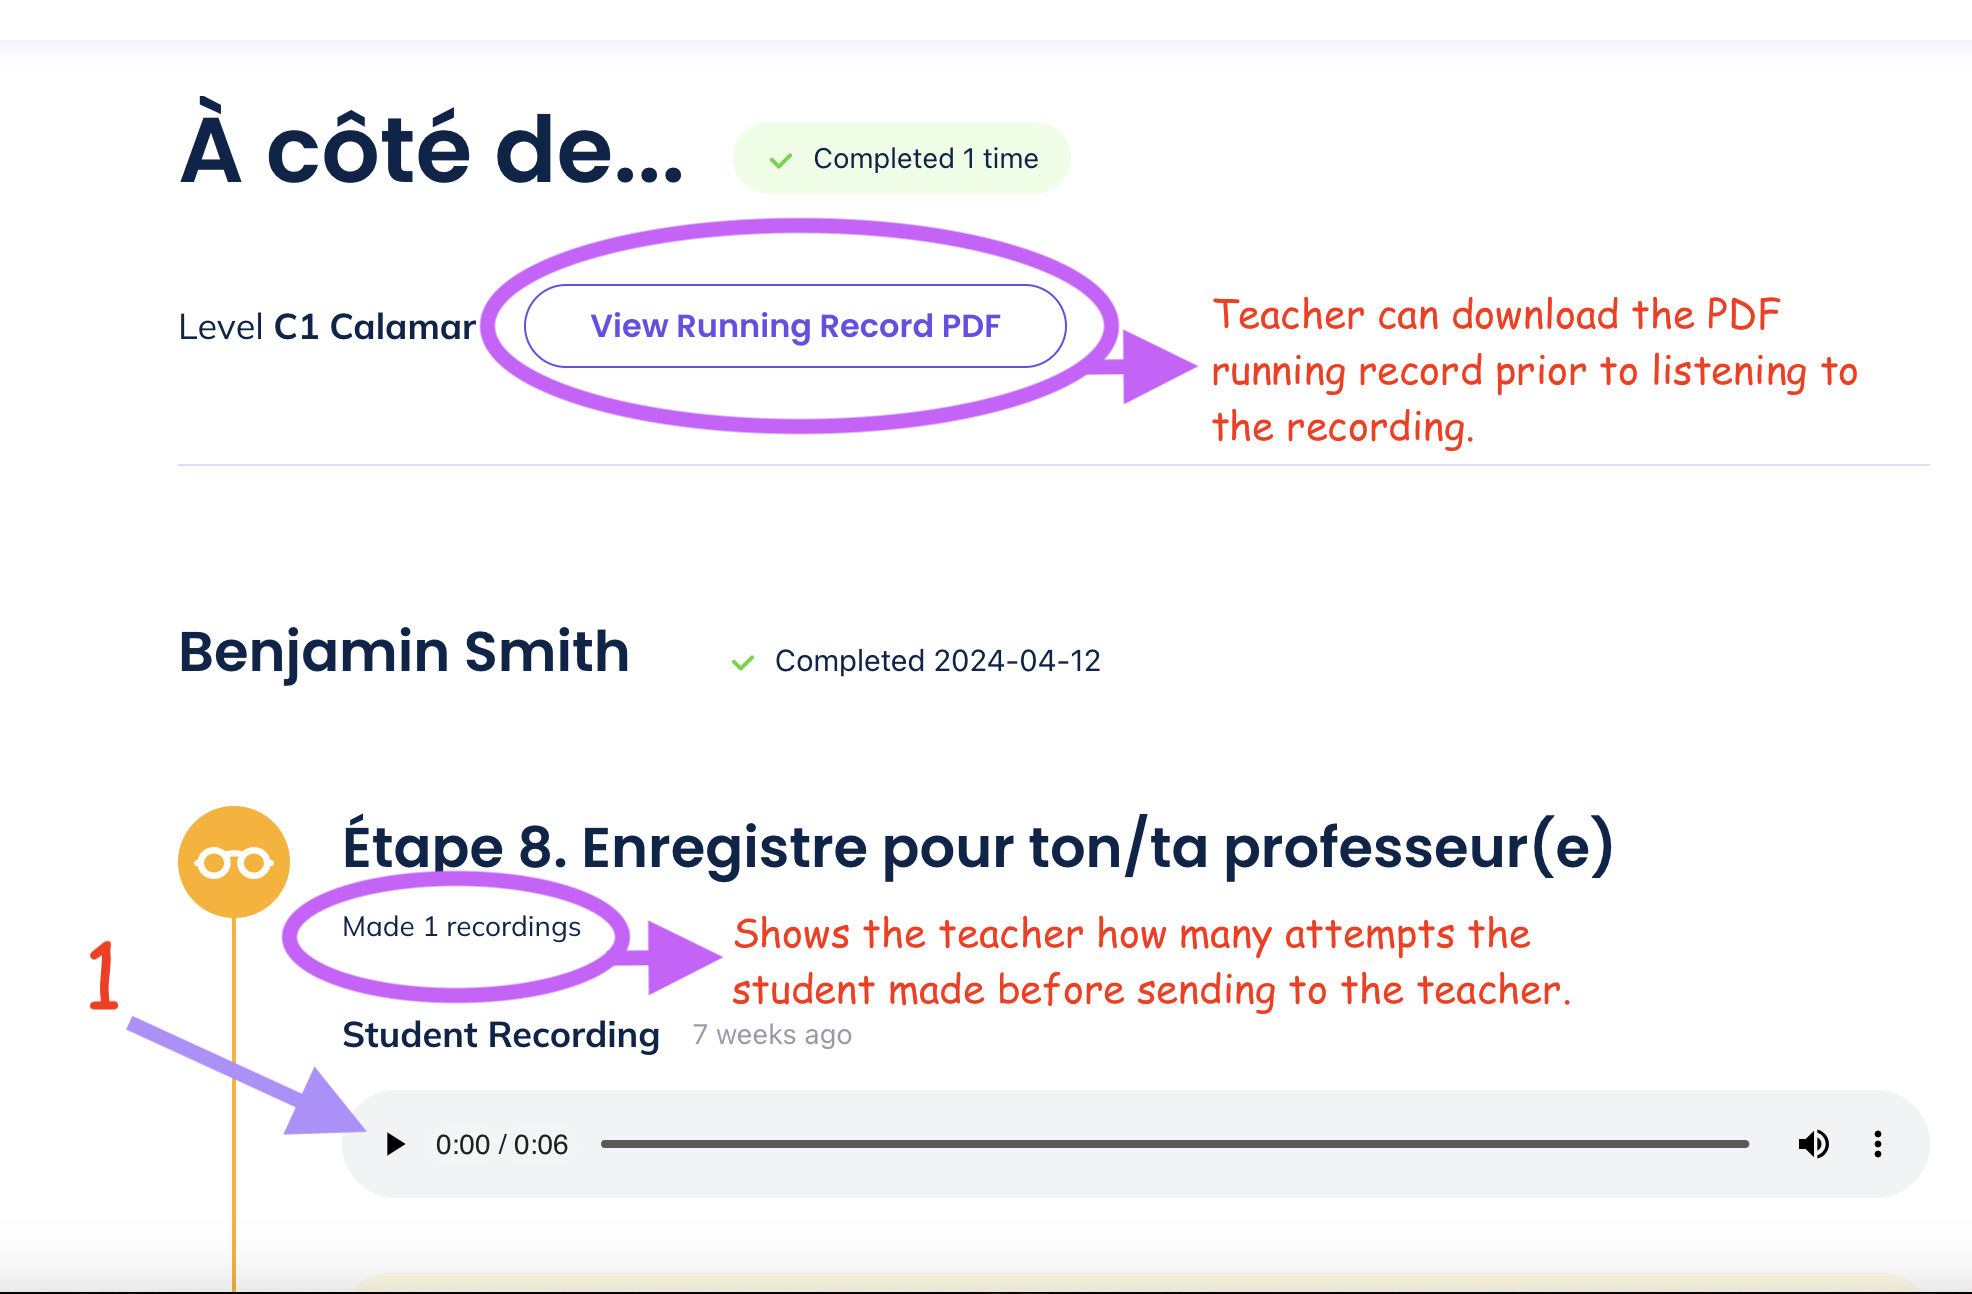Click green checkmark beside Completed 2024-04-12

(x=743, y=663)
